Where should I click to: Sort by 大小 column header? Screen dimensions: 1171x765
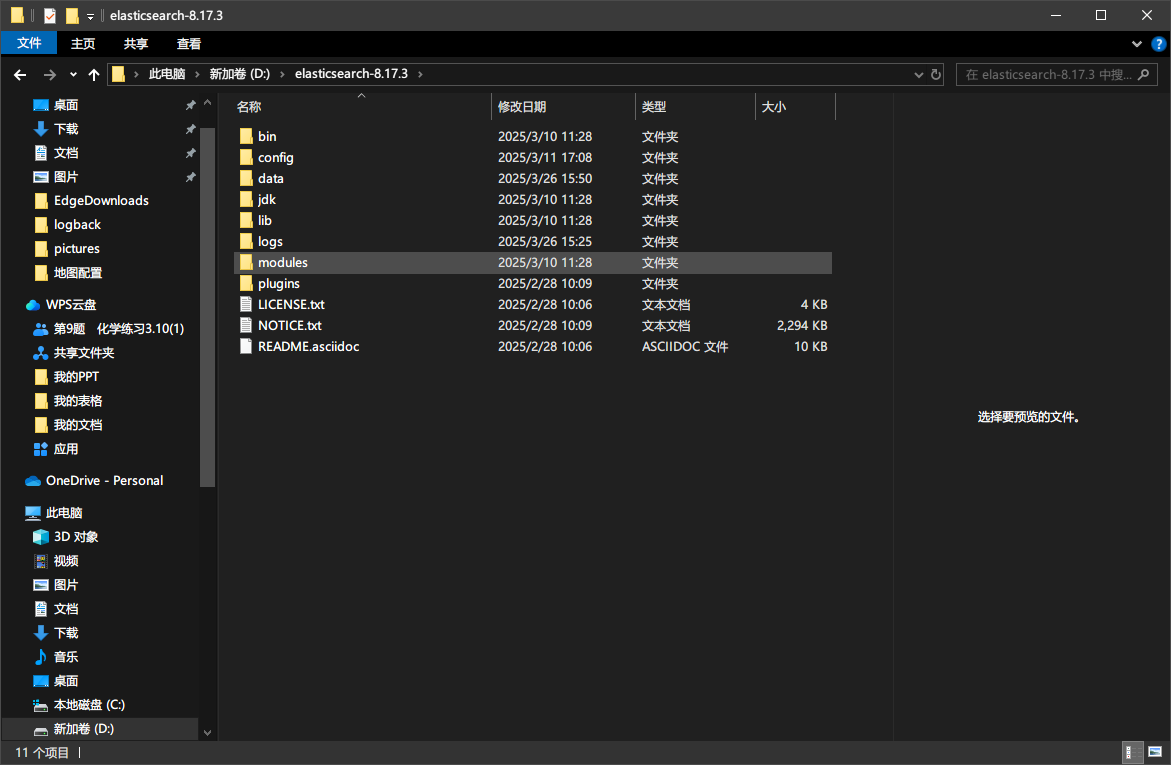tap(795, 107)
